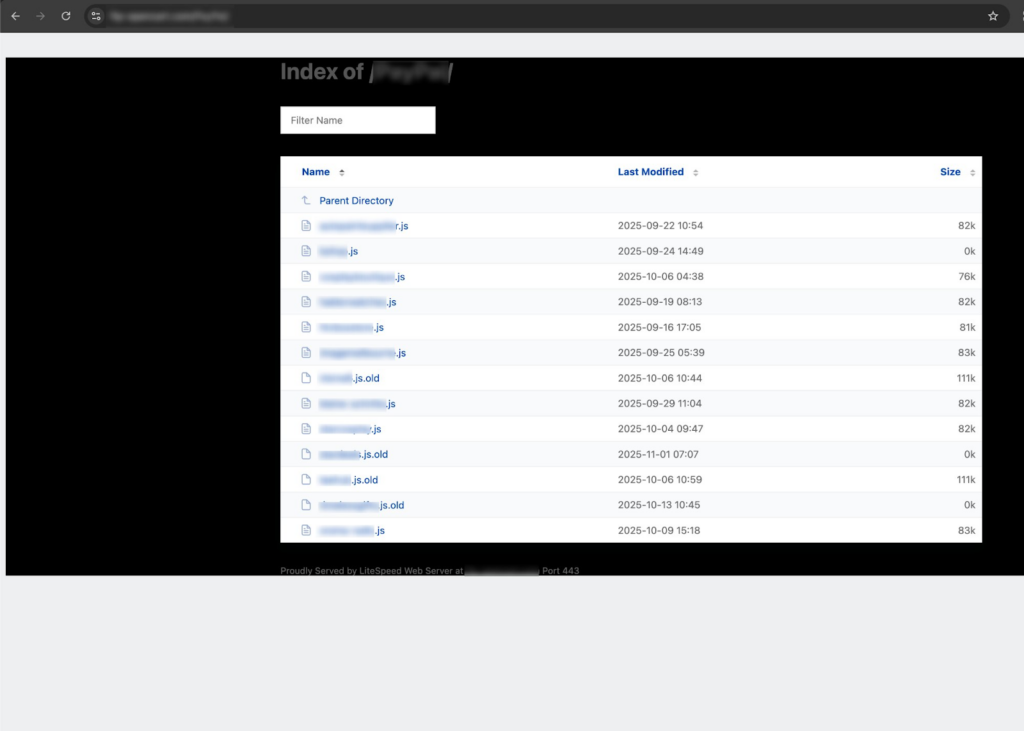This screenshot has height=731, width=1024.
Task: Sort listing by Size column header
Action: tap(950, 172)
